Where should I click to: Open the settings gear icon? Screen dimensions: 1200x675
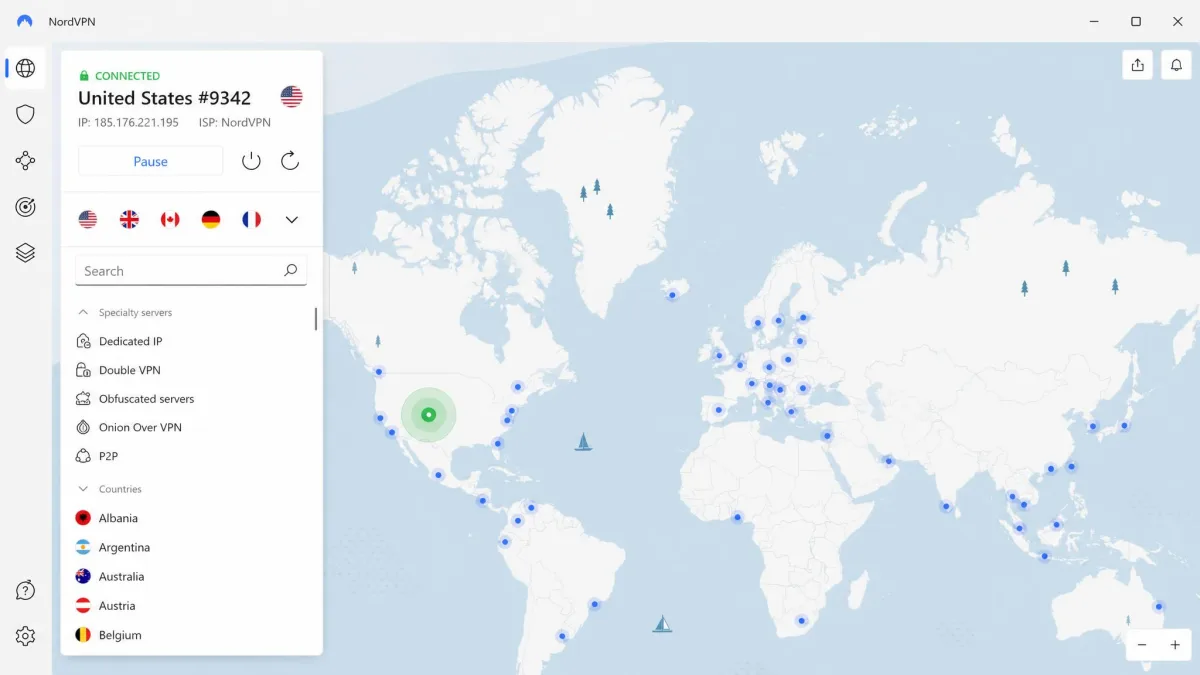[x=26, y=636]
